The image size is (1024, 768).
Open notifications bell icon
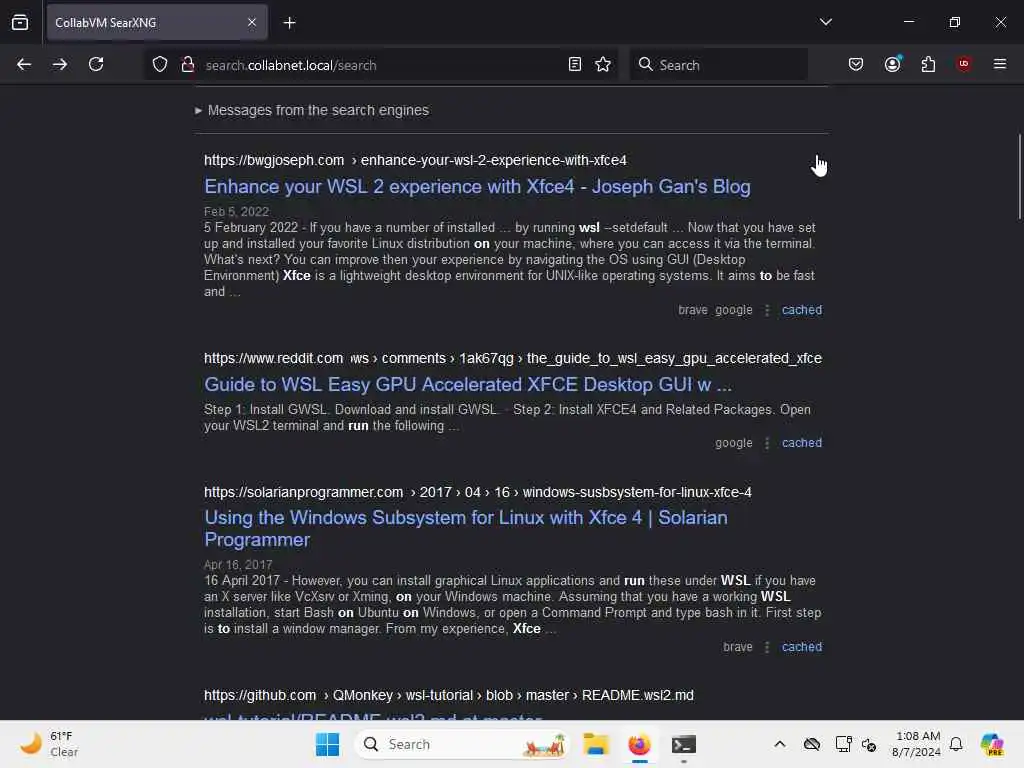(956, 744)
